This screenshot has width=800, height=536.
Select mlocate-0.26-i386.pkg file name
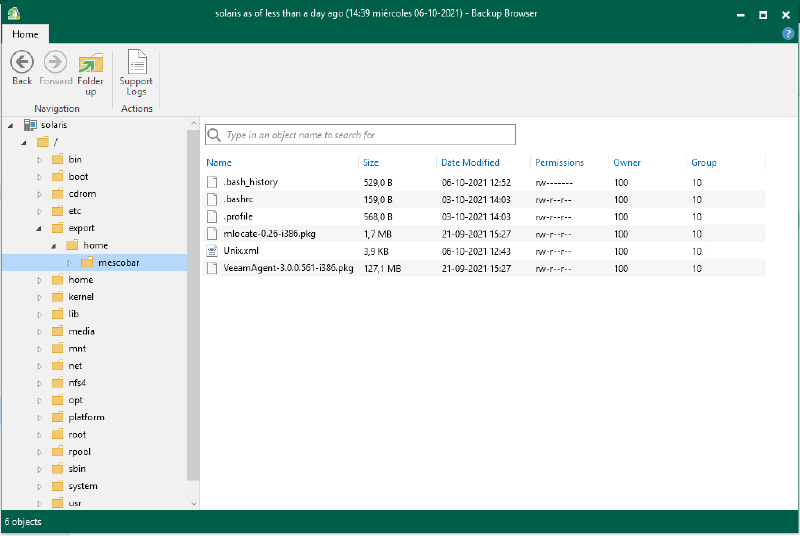tap(269, 234)
